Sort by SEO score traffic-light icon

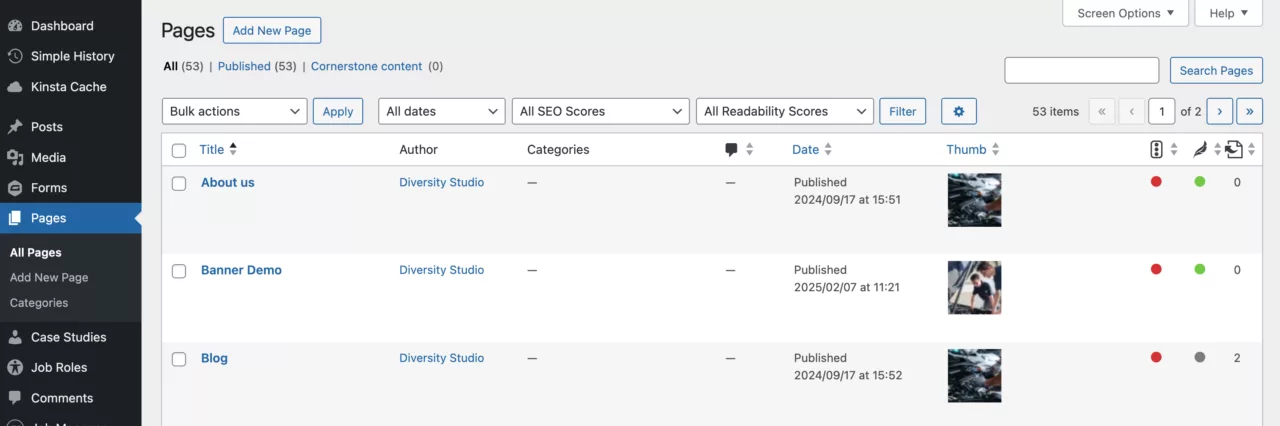[x=1156, y=150]
